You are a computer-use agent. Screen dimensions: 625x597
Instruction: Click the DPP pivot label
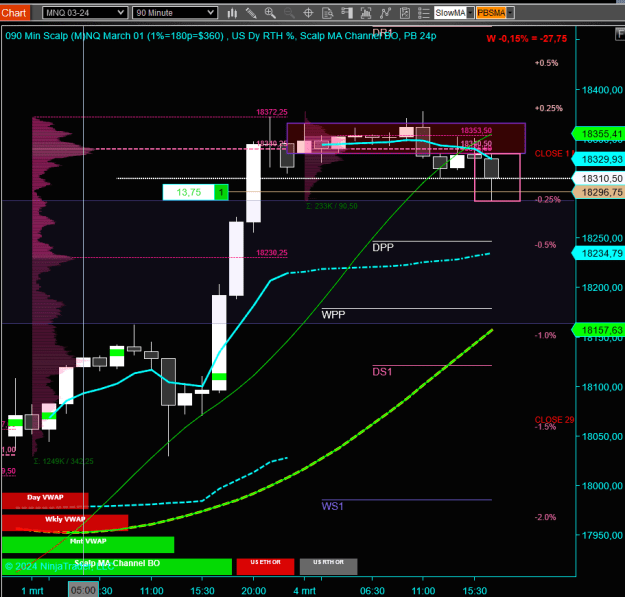click(x=383, y=247)
